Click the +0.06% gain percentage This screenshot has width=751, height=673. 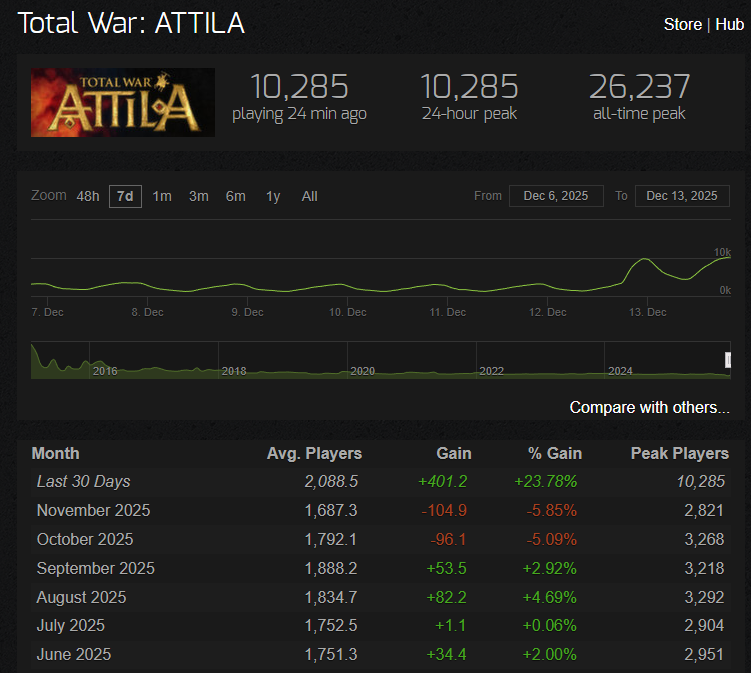coord(549,626)
